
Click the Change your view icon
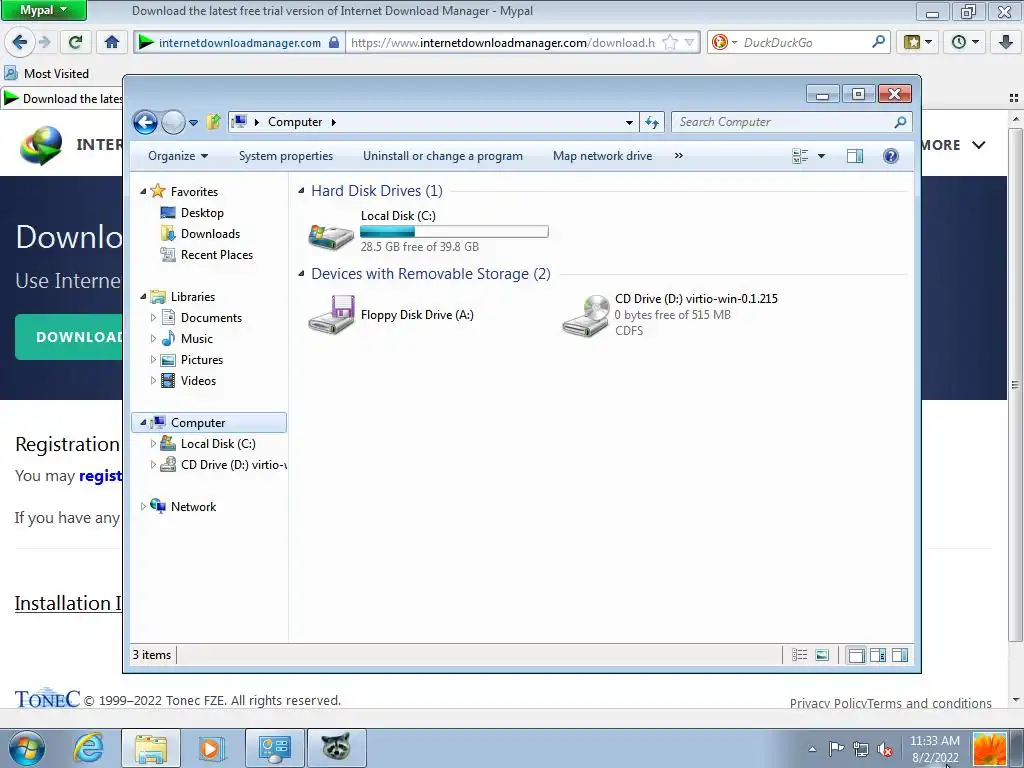[x=800, y=156]
